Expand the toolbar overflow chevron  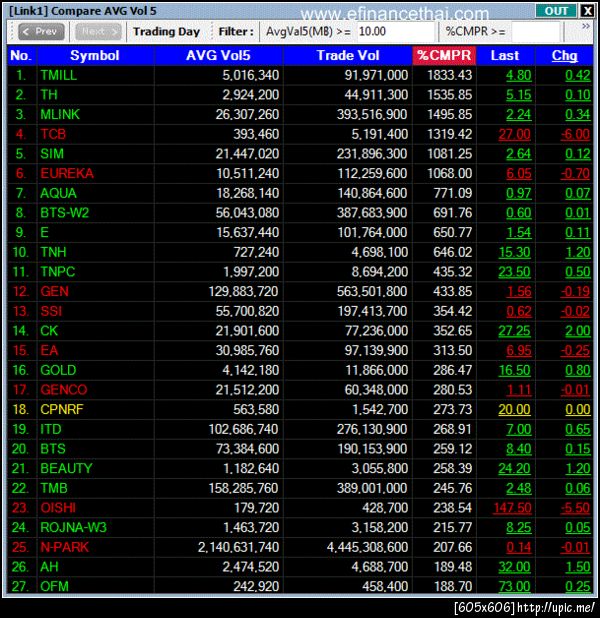586,26
